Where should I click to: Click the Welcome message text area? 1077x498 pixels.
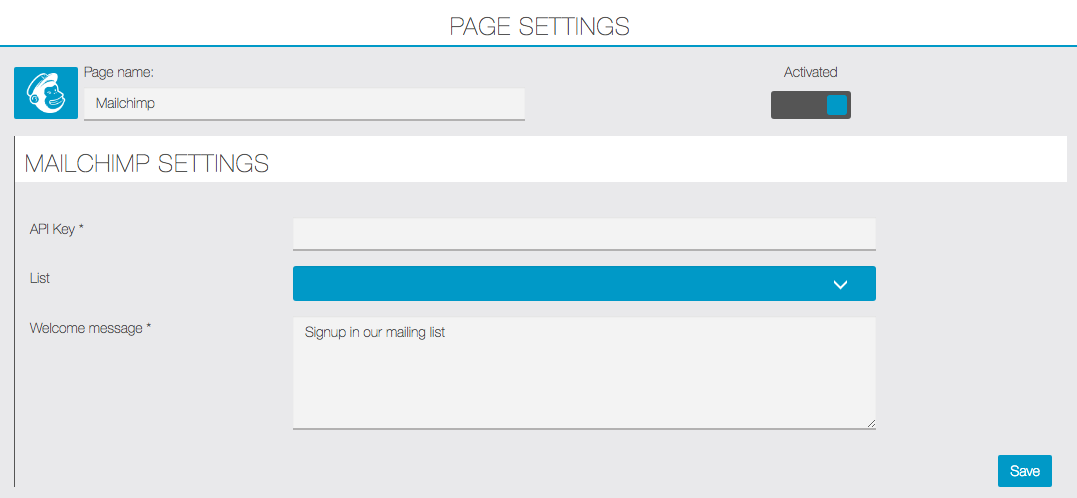[584, 373]
